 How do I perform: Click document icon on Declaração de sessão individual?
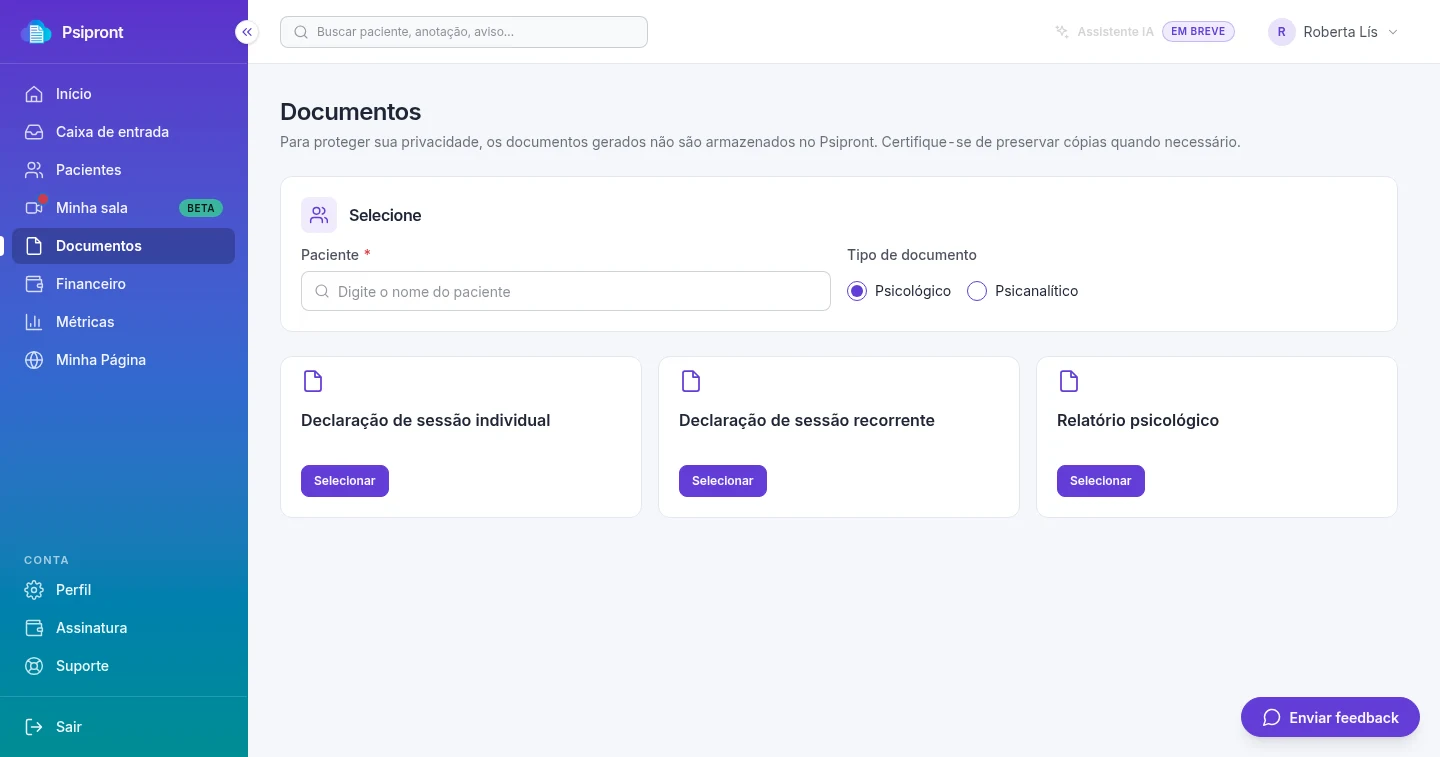(313, 381)
